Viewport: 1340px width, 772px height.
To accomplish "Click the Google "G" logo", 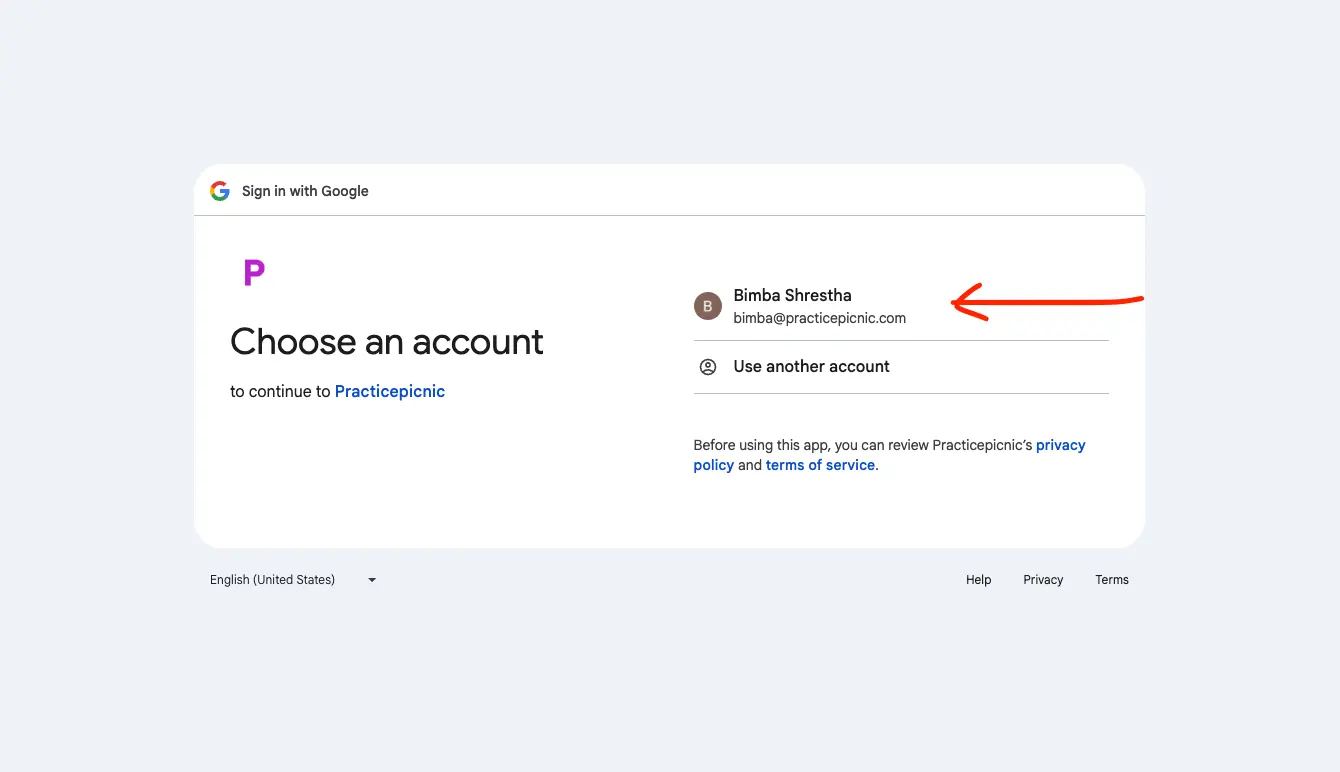I will [219, 191].
